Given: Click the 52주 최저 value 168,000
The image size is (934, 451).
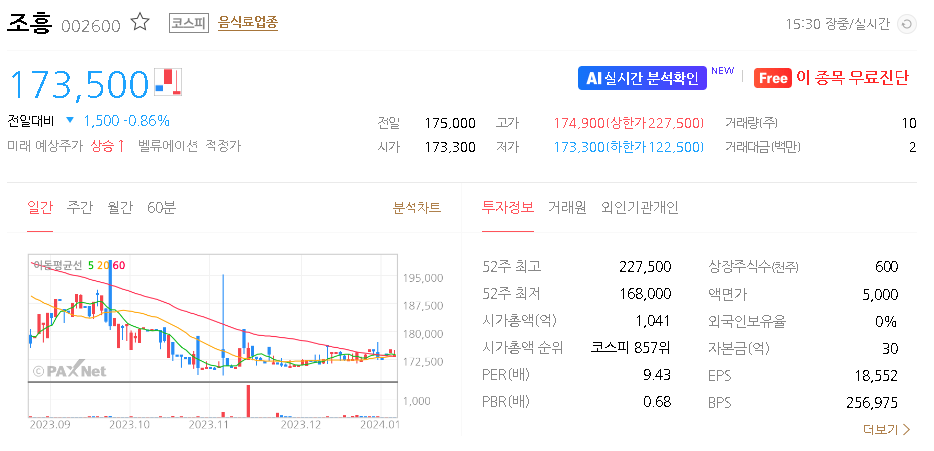Looking at the screenshot, I should [x=645, y=294].
